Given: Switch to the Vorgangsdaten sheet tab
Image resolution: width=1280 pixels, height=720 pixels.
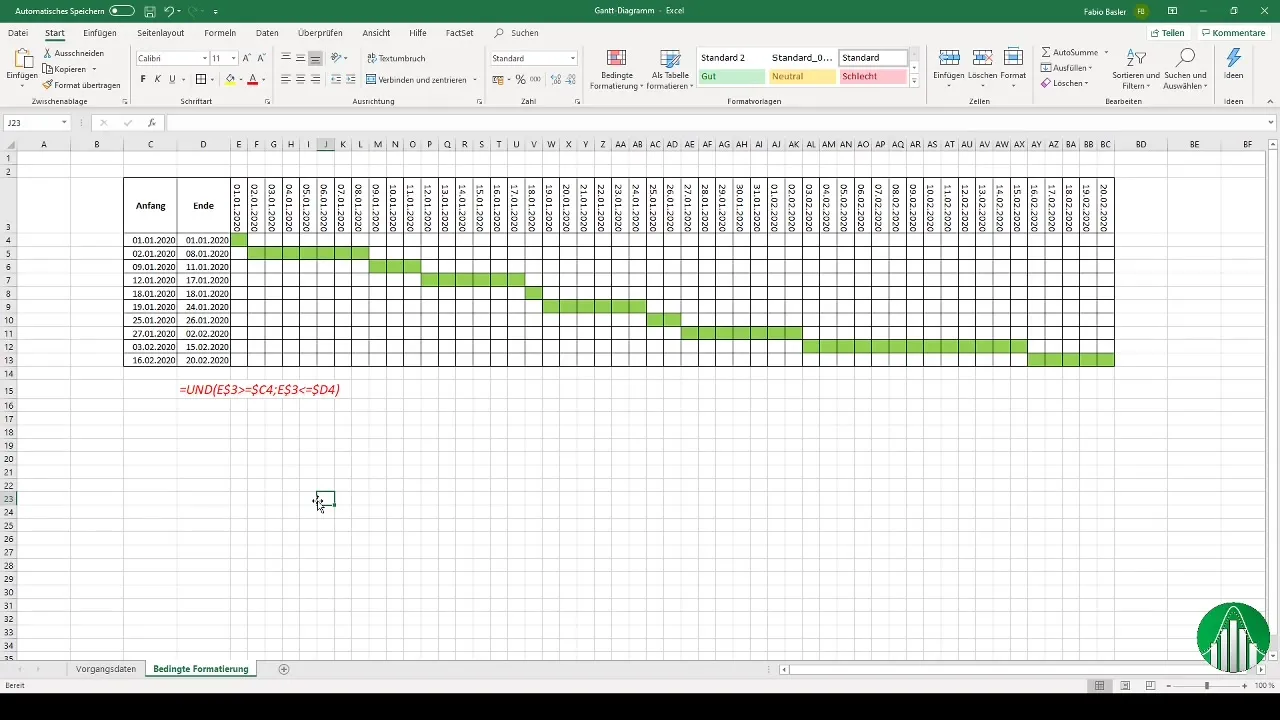Looking at the screenshot, I should 105,669.
